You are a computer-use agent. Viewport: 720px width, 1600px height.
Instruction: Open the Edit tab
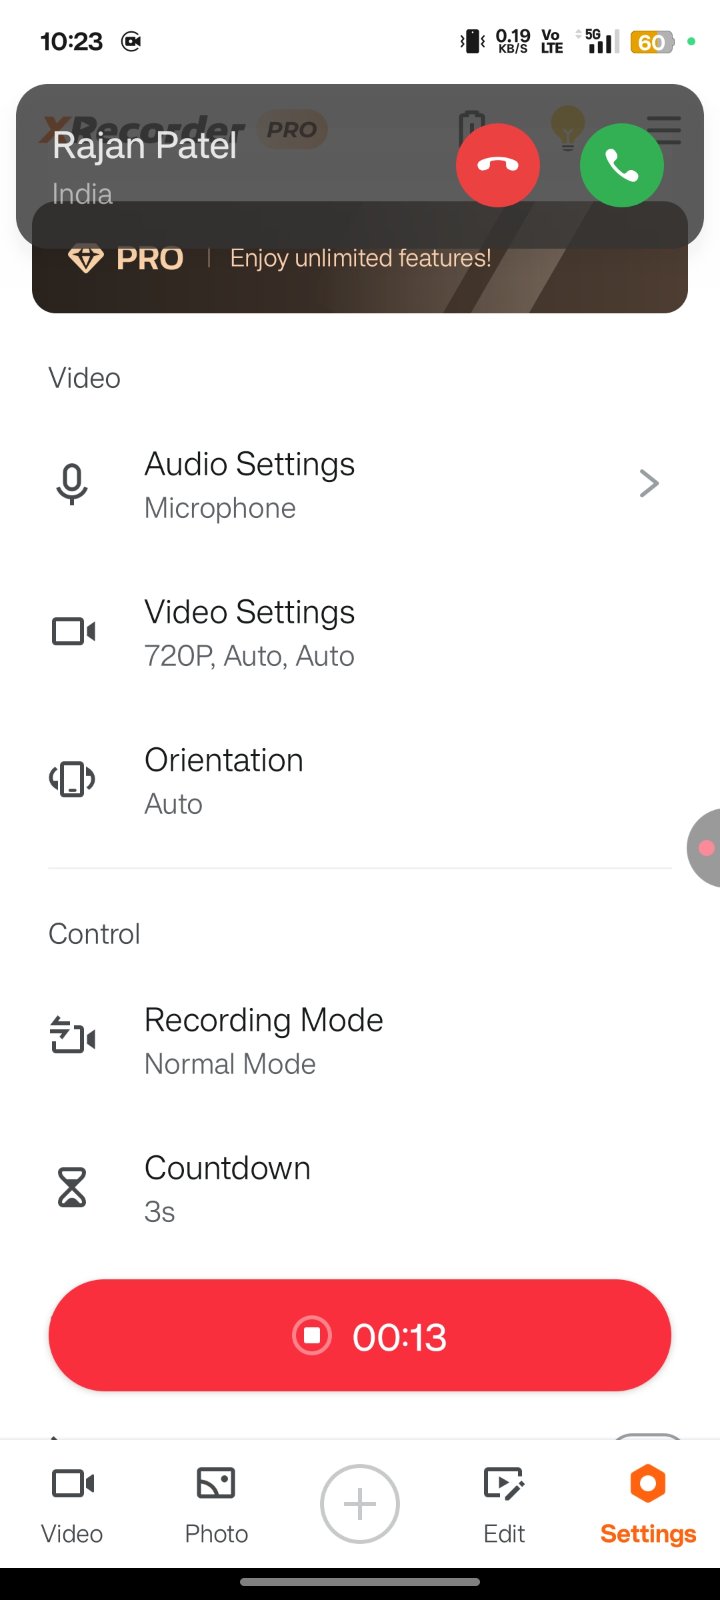(504, 1505)
